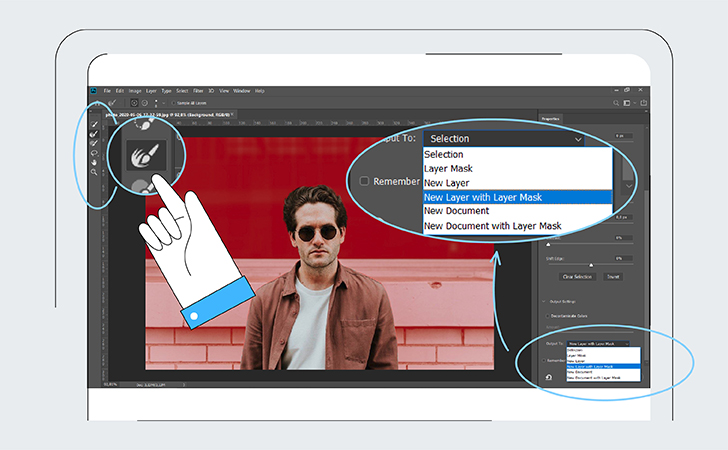
Task: Choose New Layer with Layer Mask option
Action: (483, 197)
